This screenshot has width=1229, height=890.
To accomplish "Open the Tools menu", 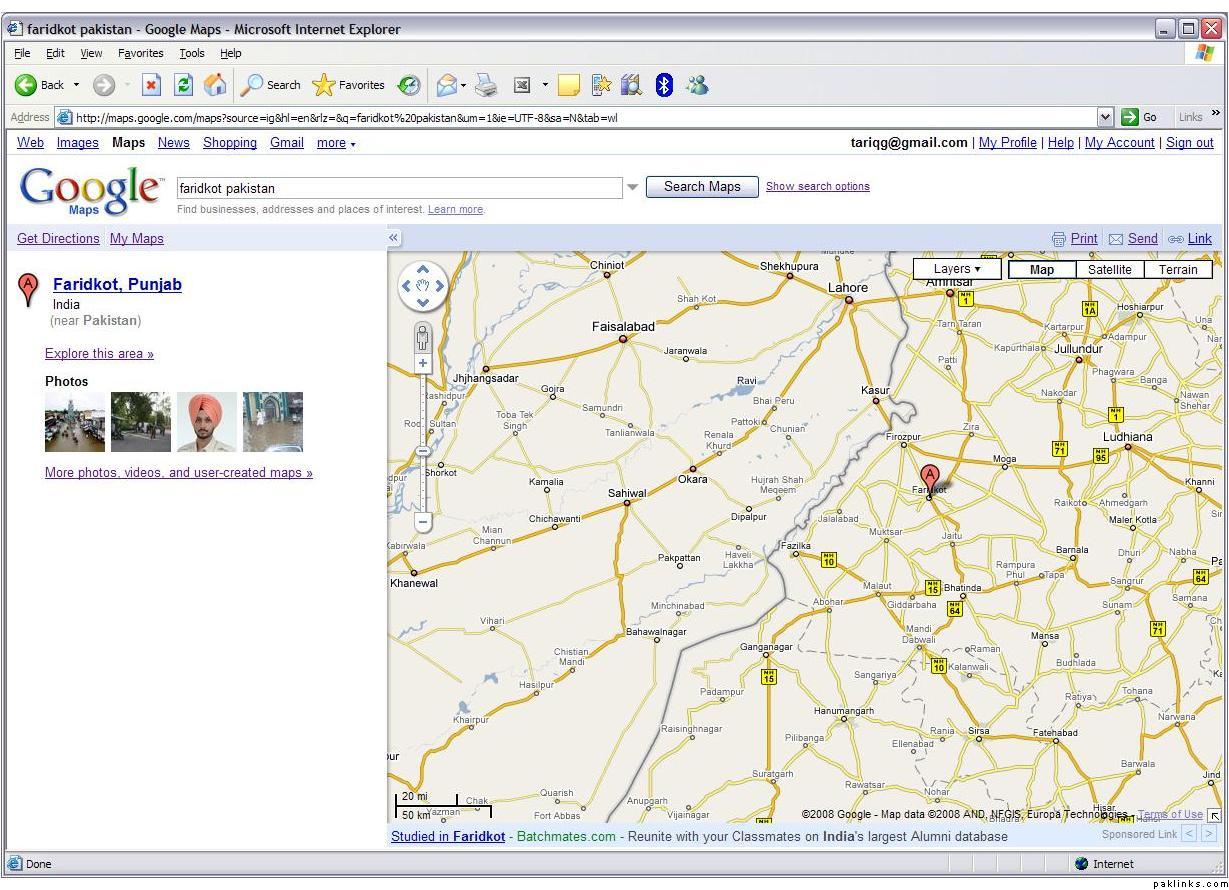I will tap(192, 53).
